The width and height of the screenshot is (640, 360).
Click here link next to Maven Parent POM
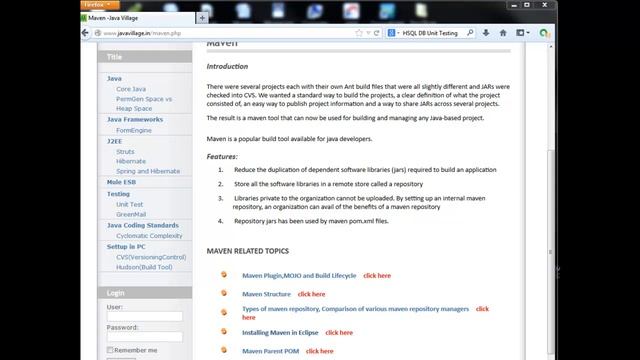(320, 351)
